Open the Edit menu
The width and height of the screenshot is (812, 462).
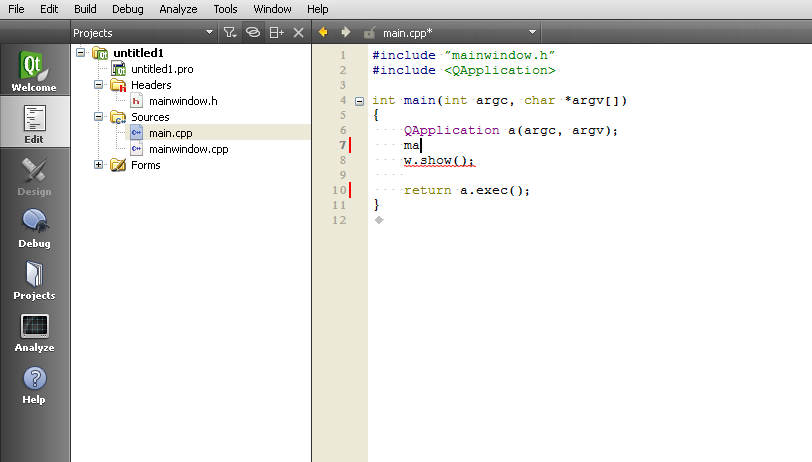(x=49, y=9)
